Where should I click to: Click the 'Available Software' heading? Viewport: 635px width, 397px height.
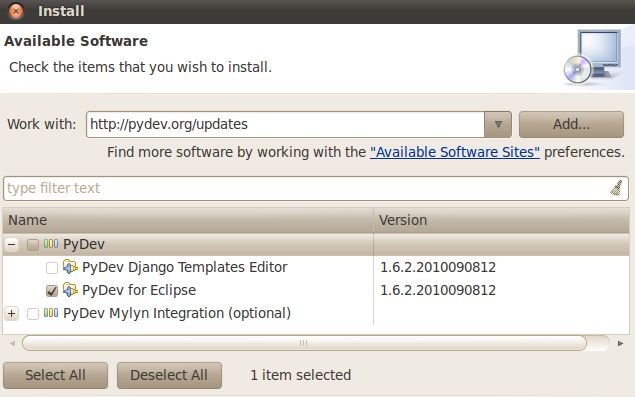tap(76, 41)
